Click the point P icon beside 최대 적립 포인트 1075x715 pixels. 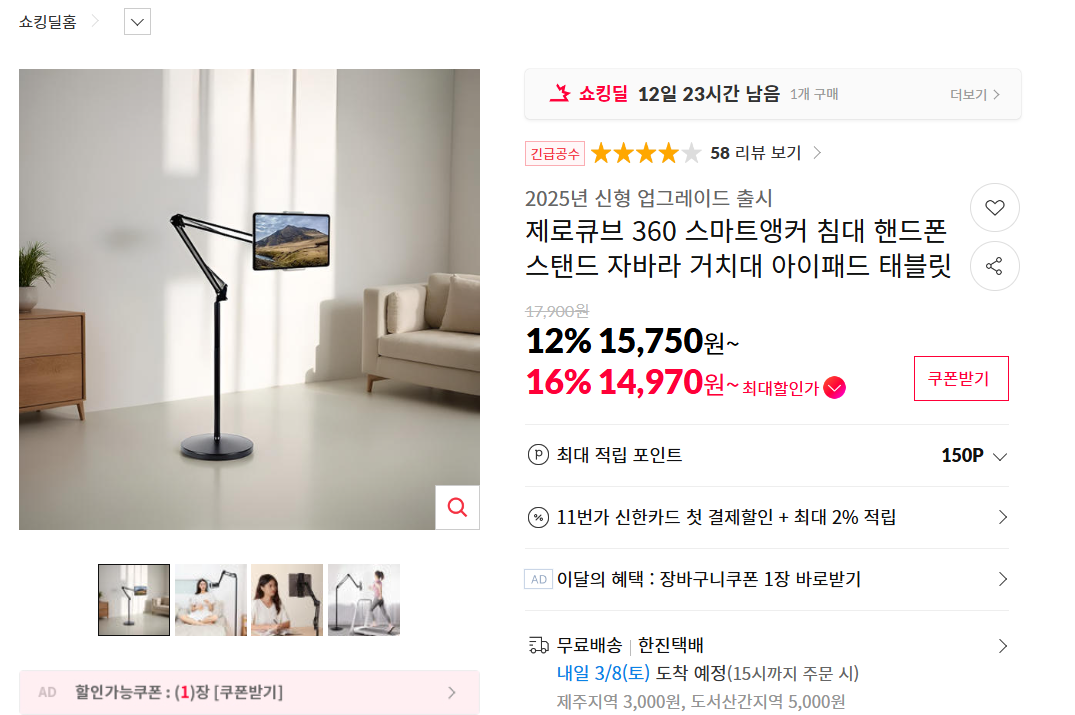coord(538,455)
